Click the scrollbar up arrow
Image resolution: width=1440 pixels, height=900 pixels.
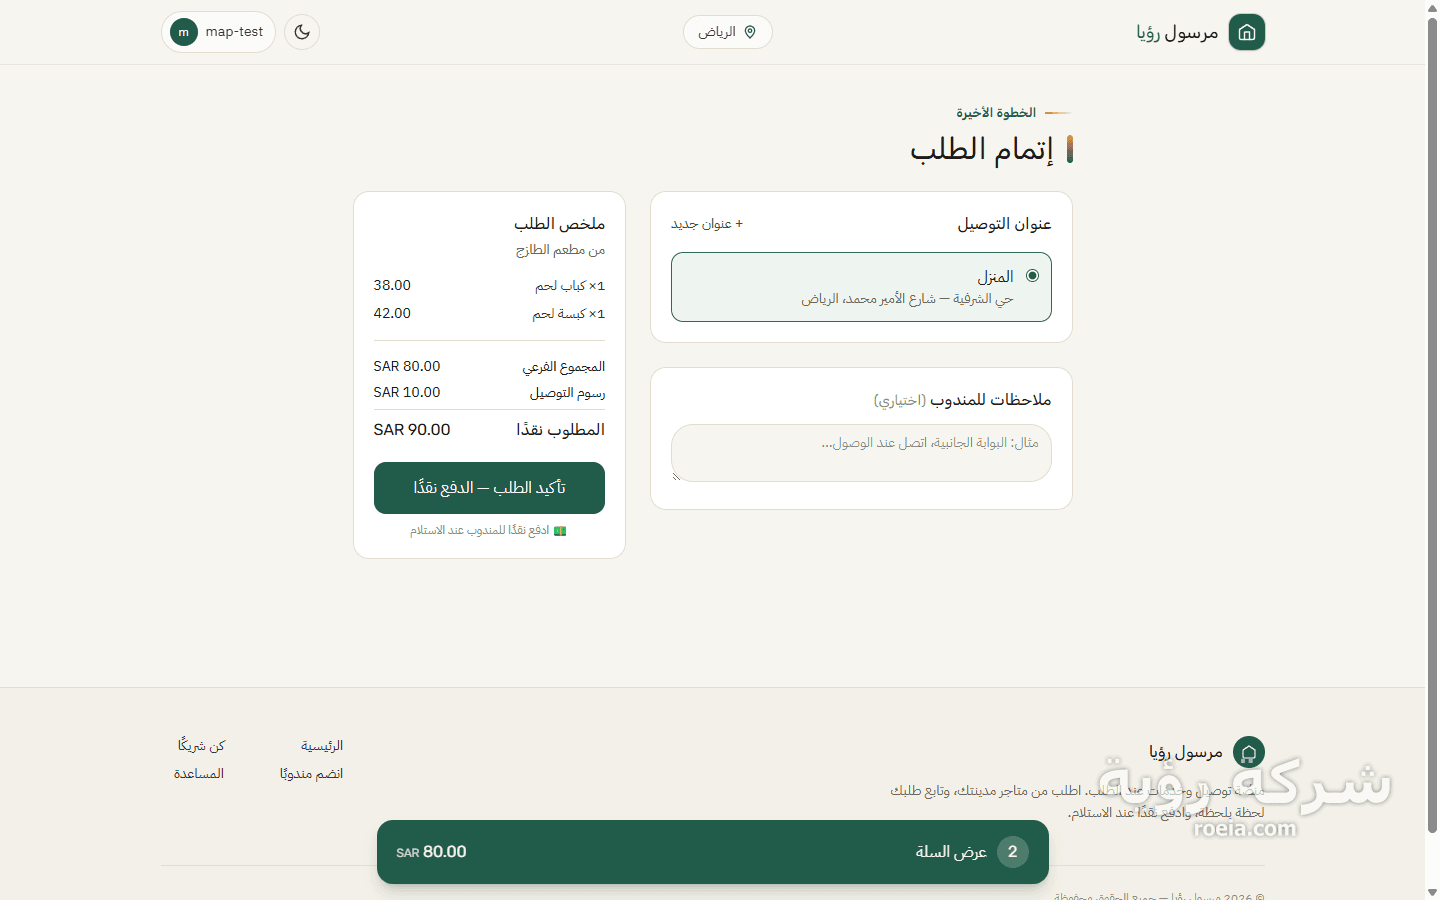(1432, 7)
